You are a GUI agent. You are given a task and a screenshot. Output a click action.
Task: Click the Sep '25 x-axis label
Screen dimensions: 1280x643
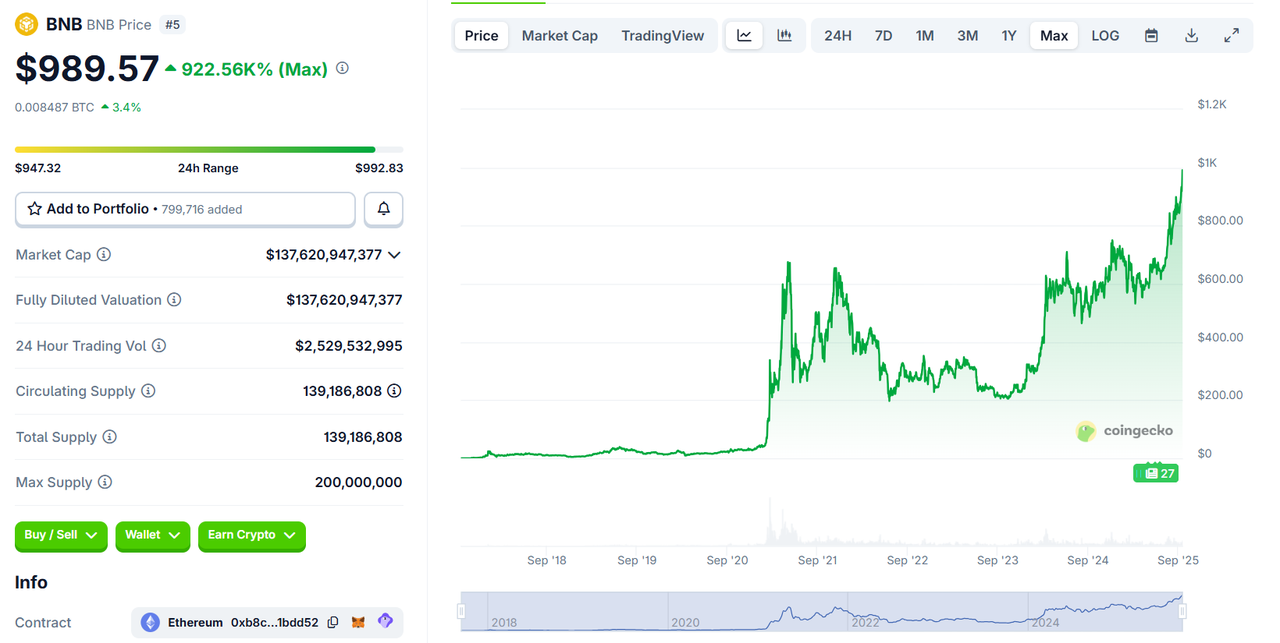click(1178, 560)
